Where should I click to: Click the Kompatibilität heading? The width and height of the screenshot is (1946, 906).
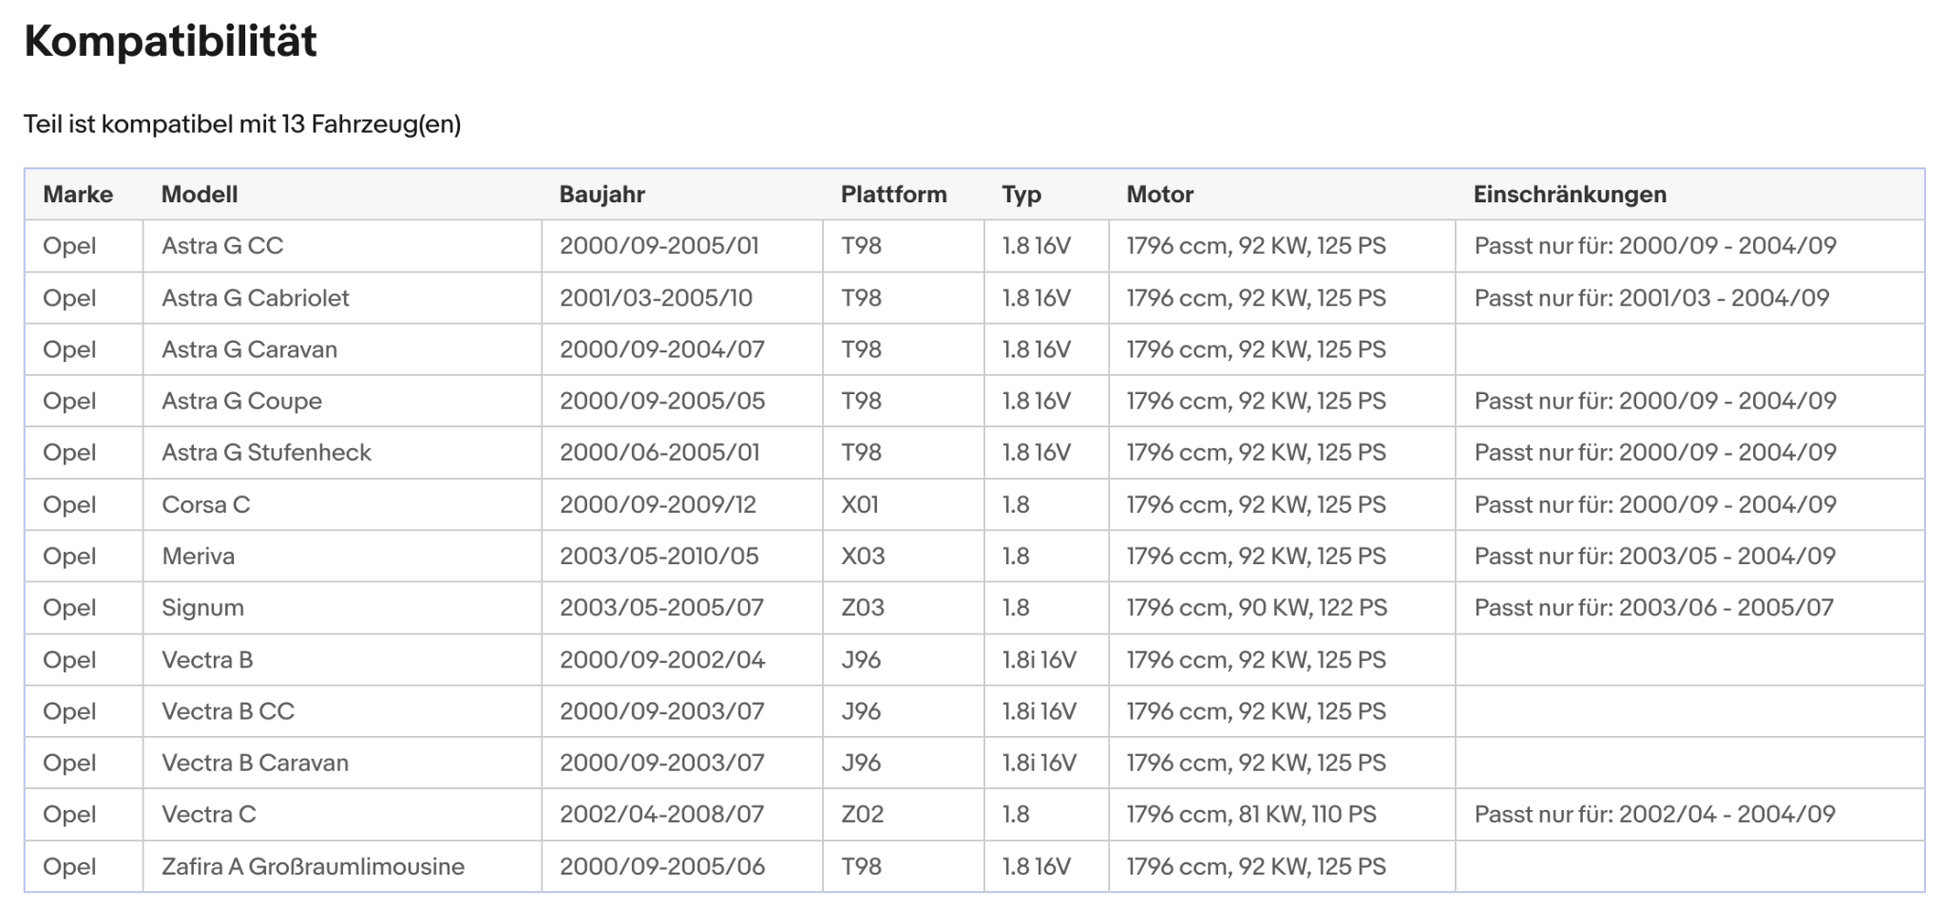pos(170,42)
